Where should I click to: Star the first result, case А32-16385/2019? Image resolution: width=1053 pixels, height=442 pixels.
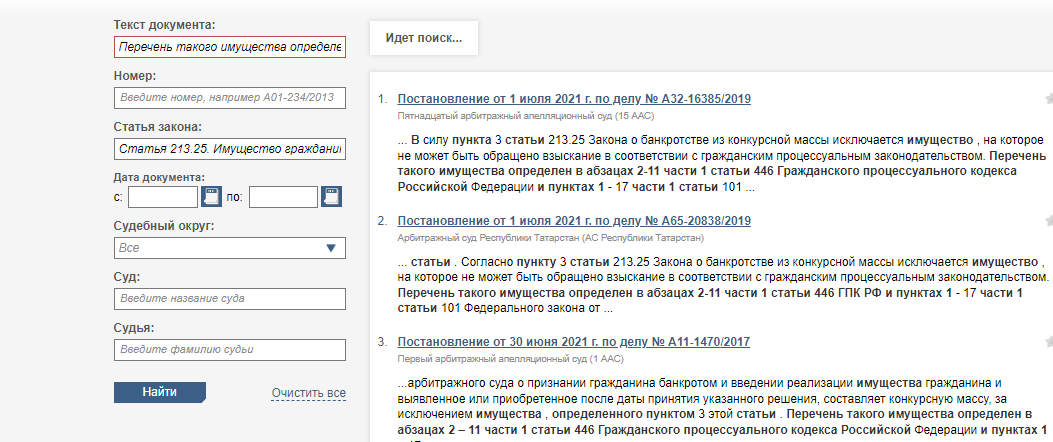point(1048,99)
